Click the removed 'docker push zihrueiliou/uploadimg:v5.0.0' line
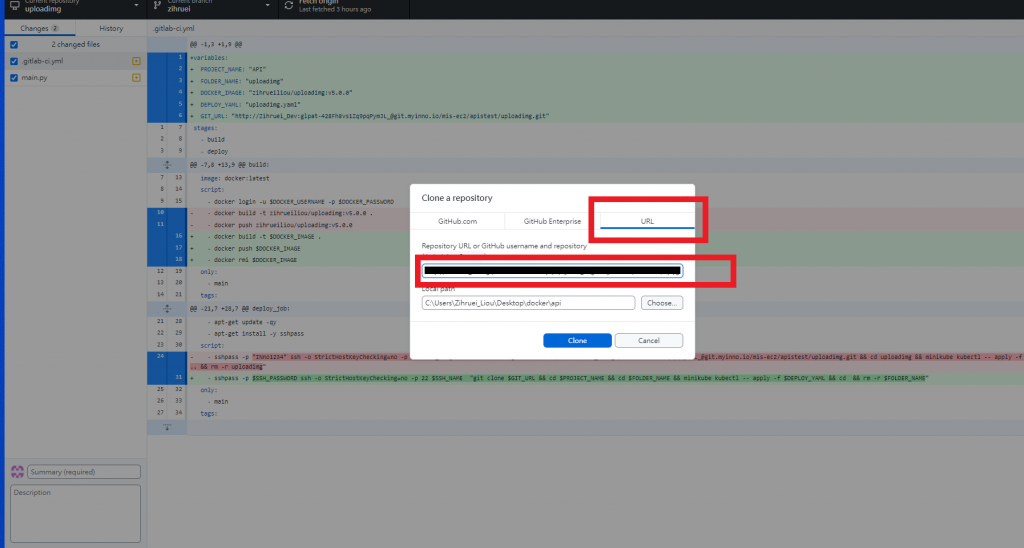Screen dimensions: 1024x548 (x=283, y=225)
